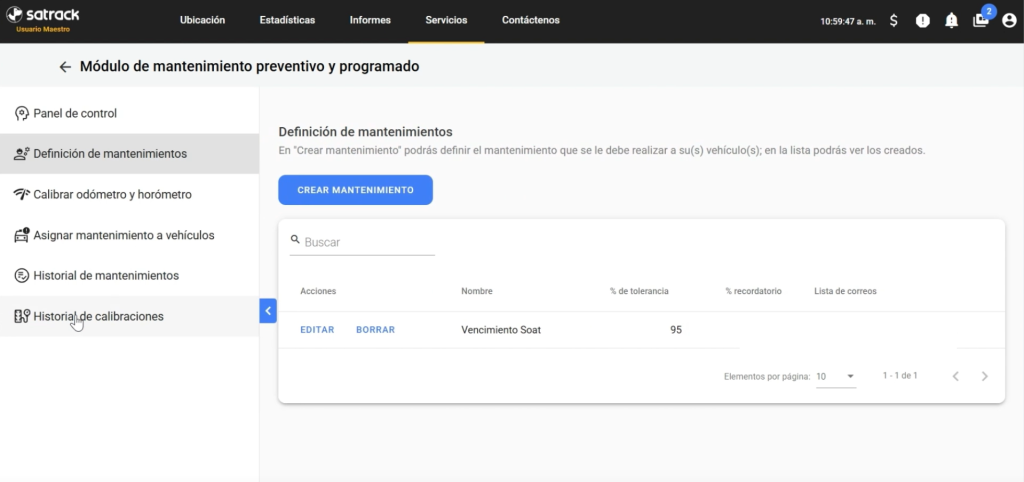This screenshot has height=482, width=1024.
Task: Click the clock showing 10:59:47 a. m.
Action: pos(848,22)
